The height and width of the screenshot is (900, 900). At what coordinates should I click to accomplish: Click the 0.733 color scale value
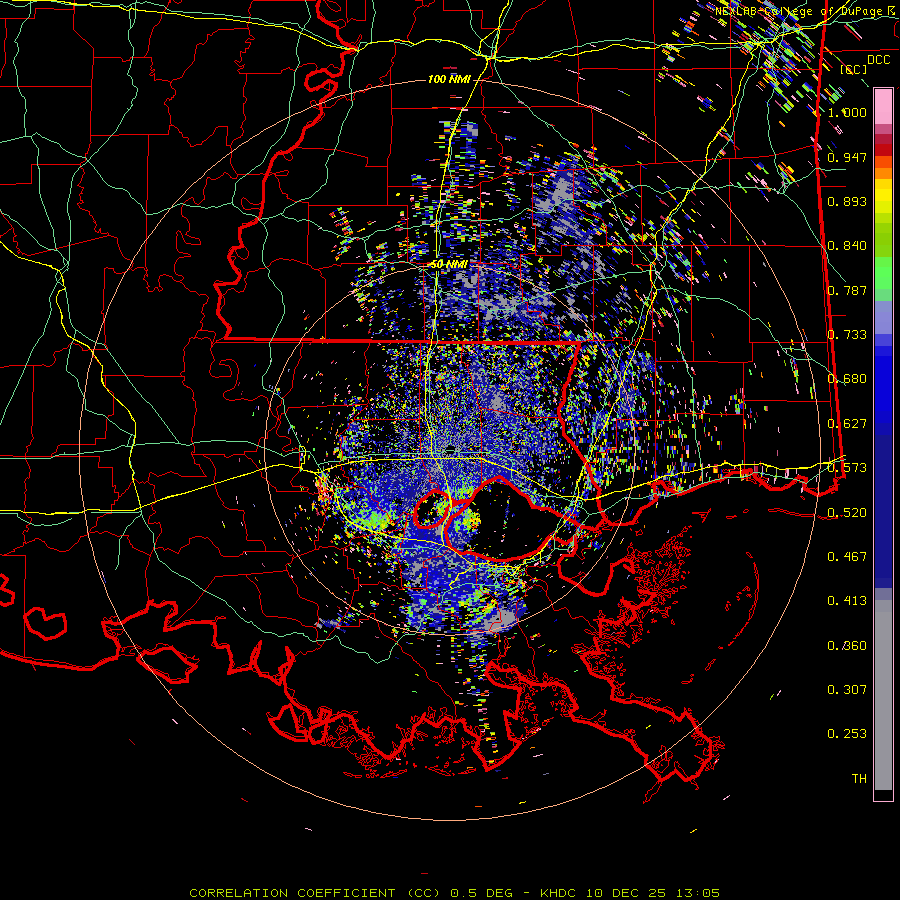click(847, 334)
